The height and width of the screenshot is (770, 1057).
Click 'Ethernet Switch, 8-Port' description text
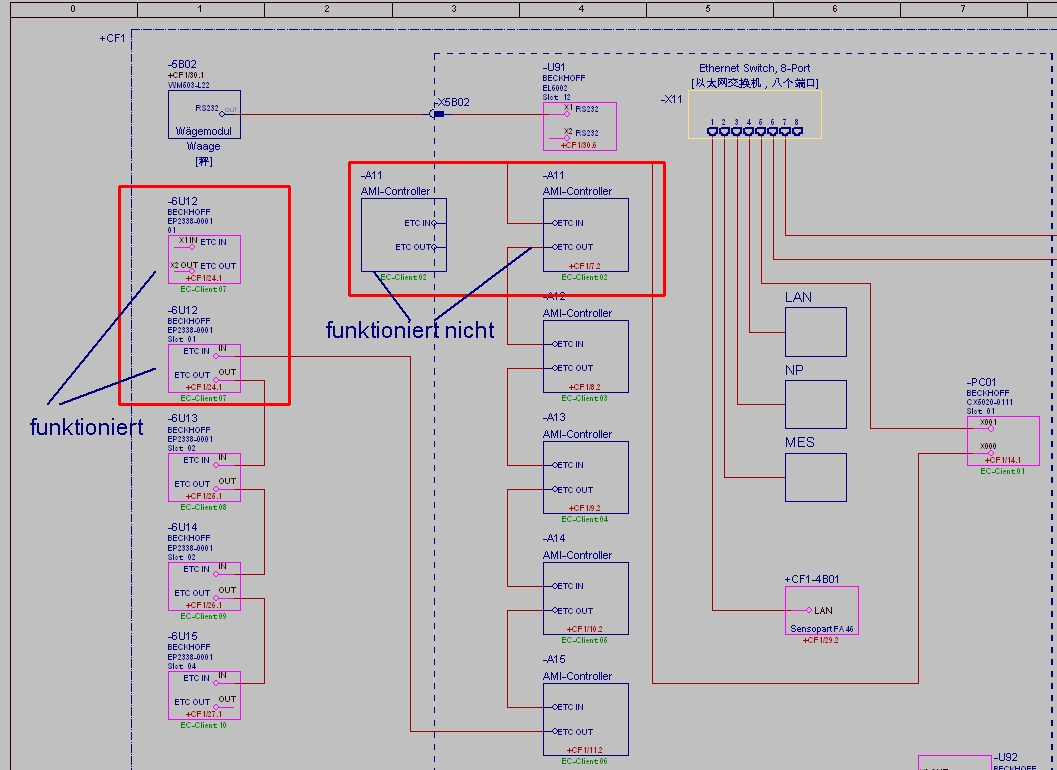[754, 68]
